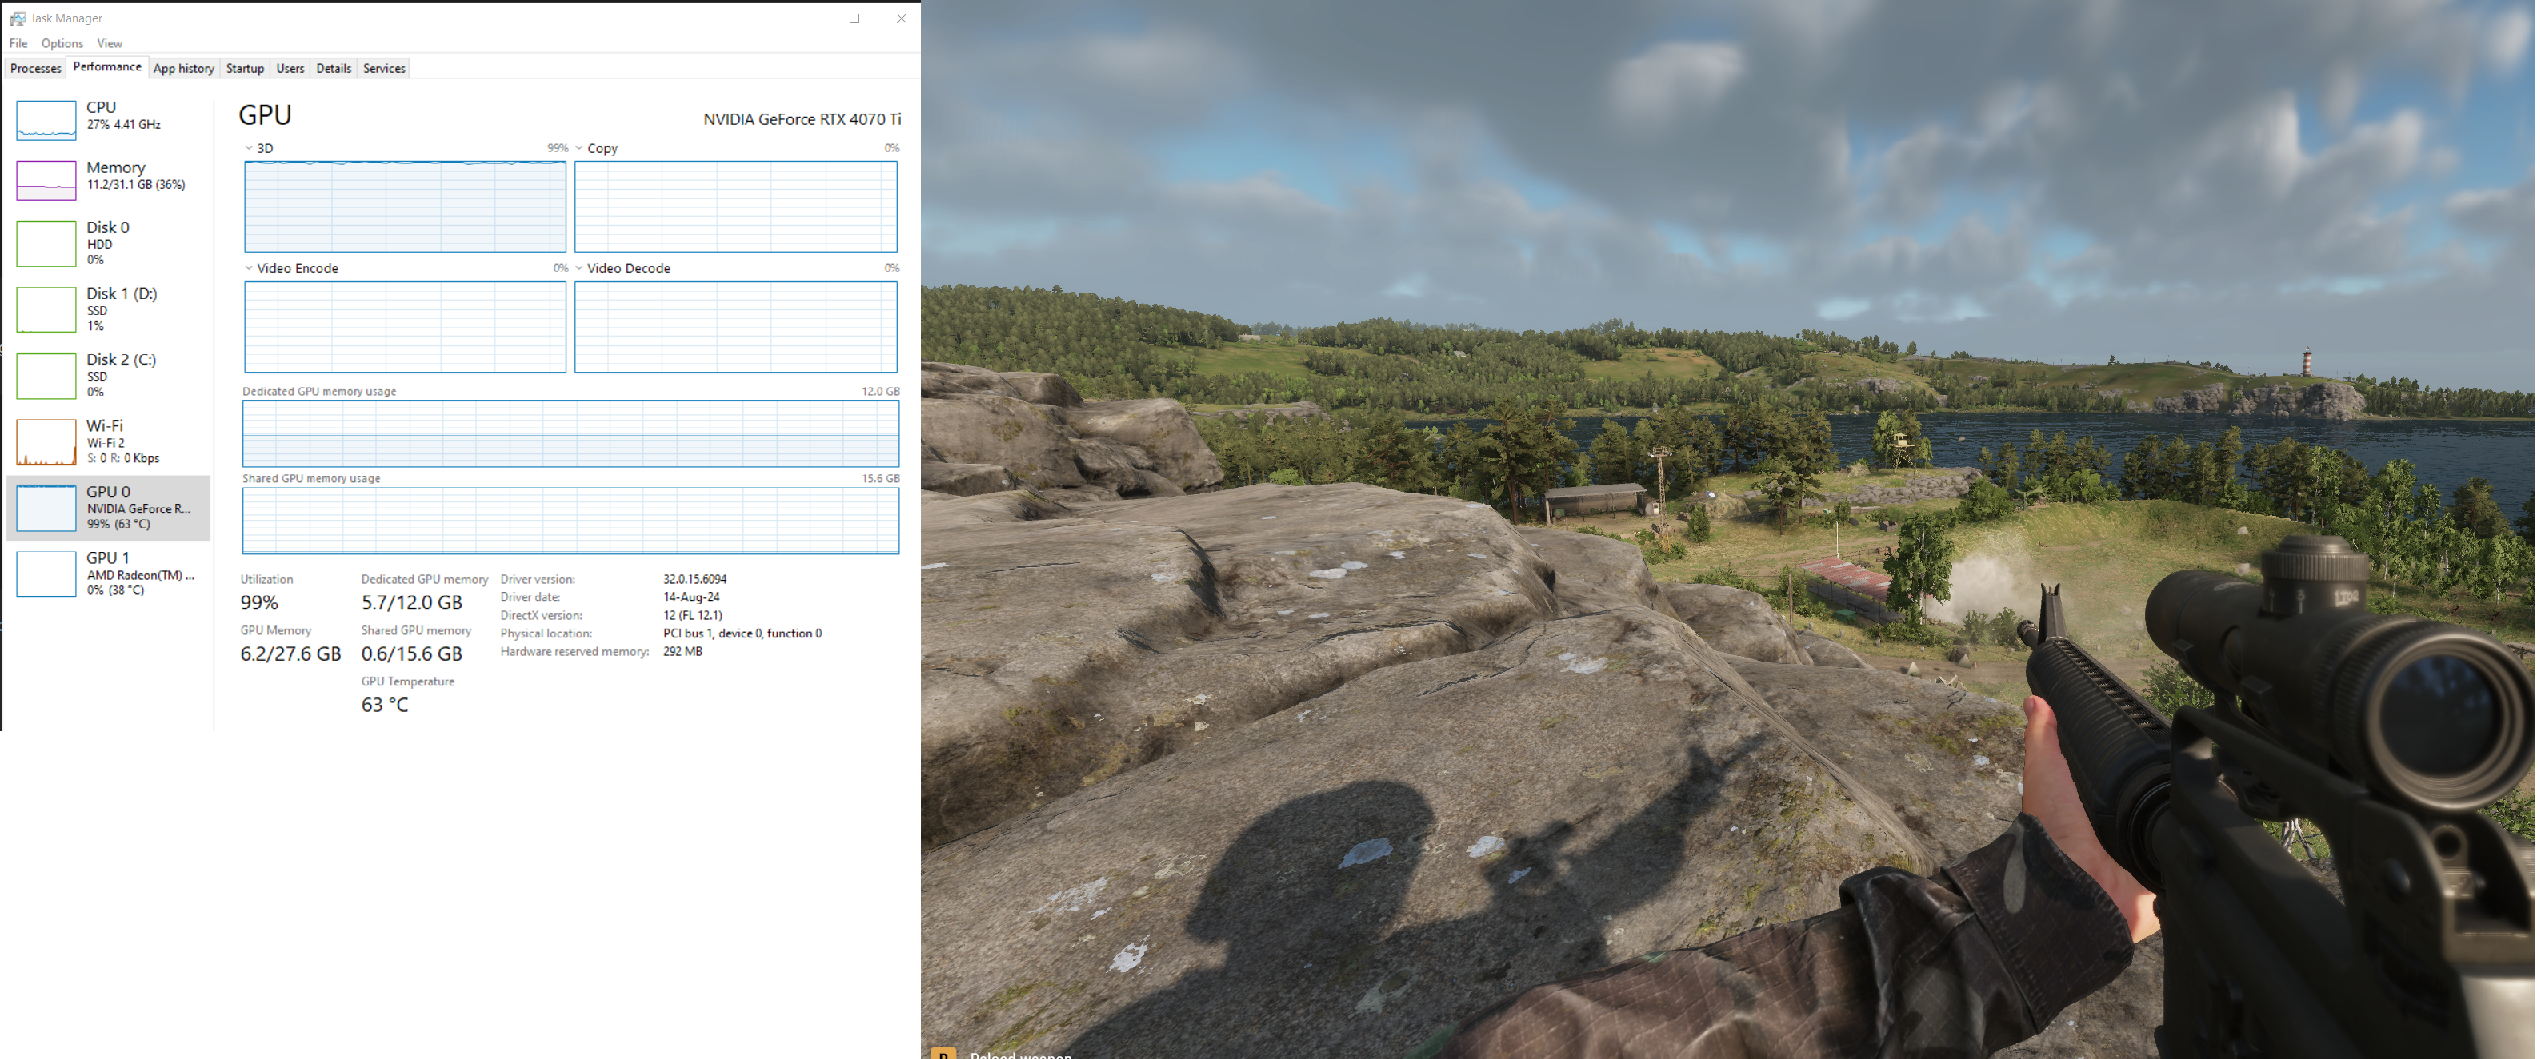Click the lighthouse in the game view
This screenshot has width=2540, height=1059.
(x=2307, y=361)
